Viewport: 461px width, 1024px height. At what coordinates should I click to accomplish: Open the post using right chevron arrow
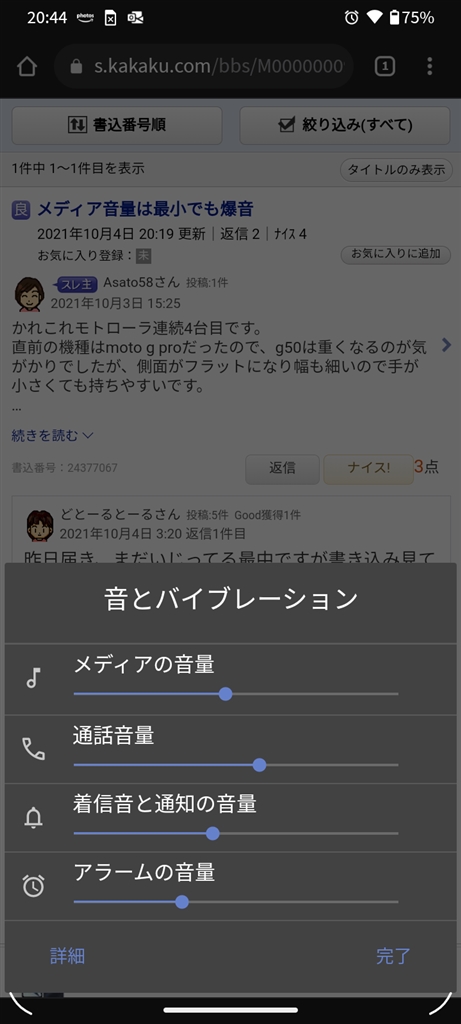click(x=447, y=345)
